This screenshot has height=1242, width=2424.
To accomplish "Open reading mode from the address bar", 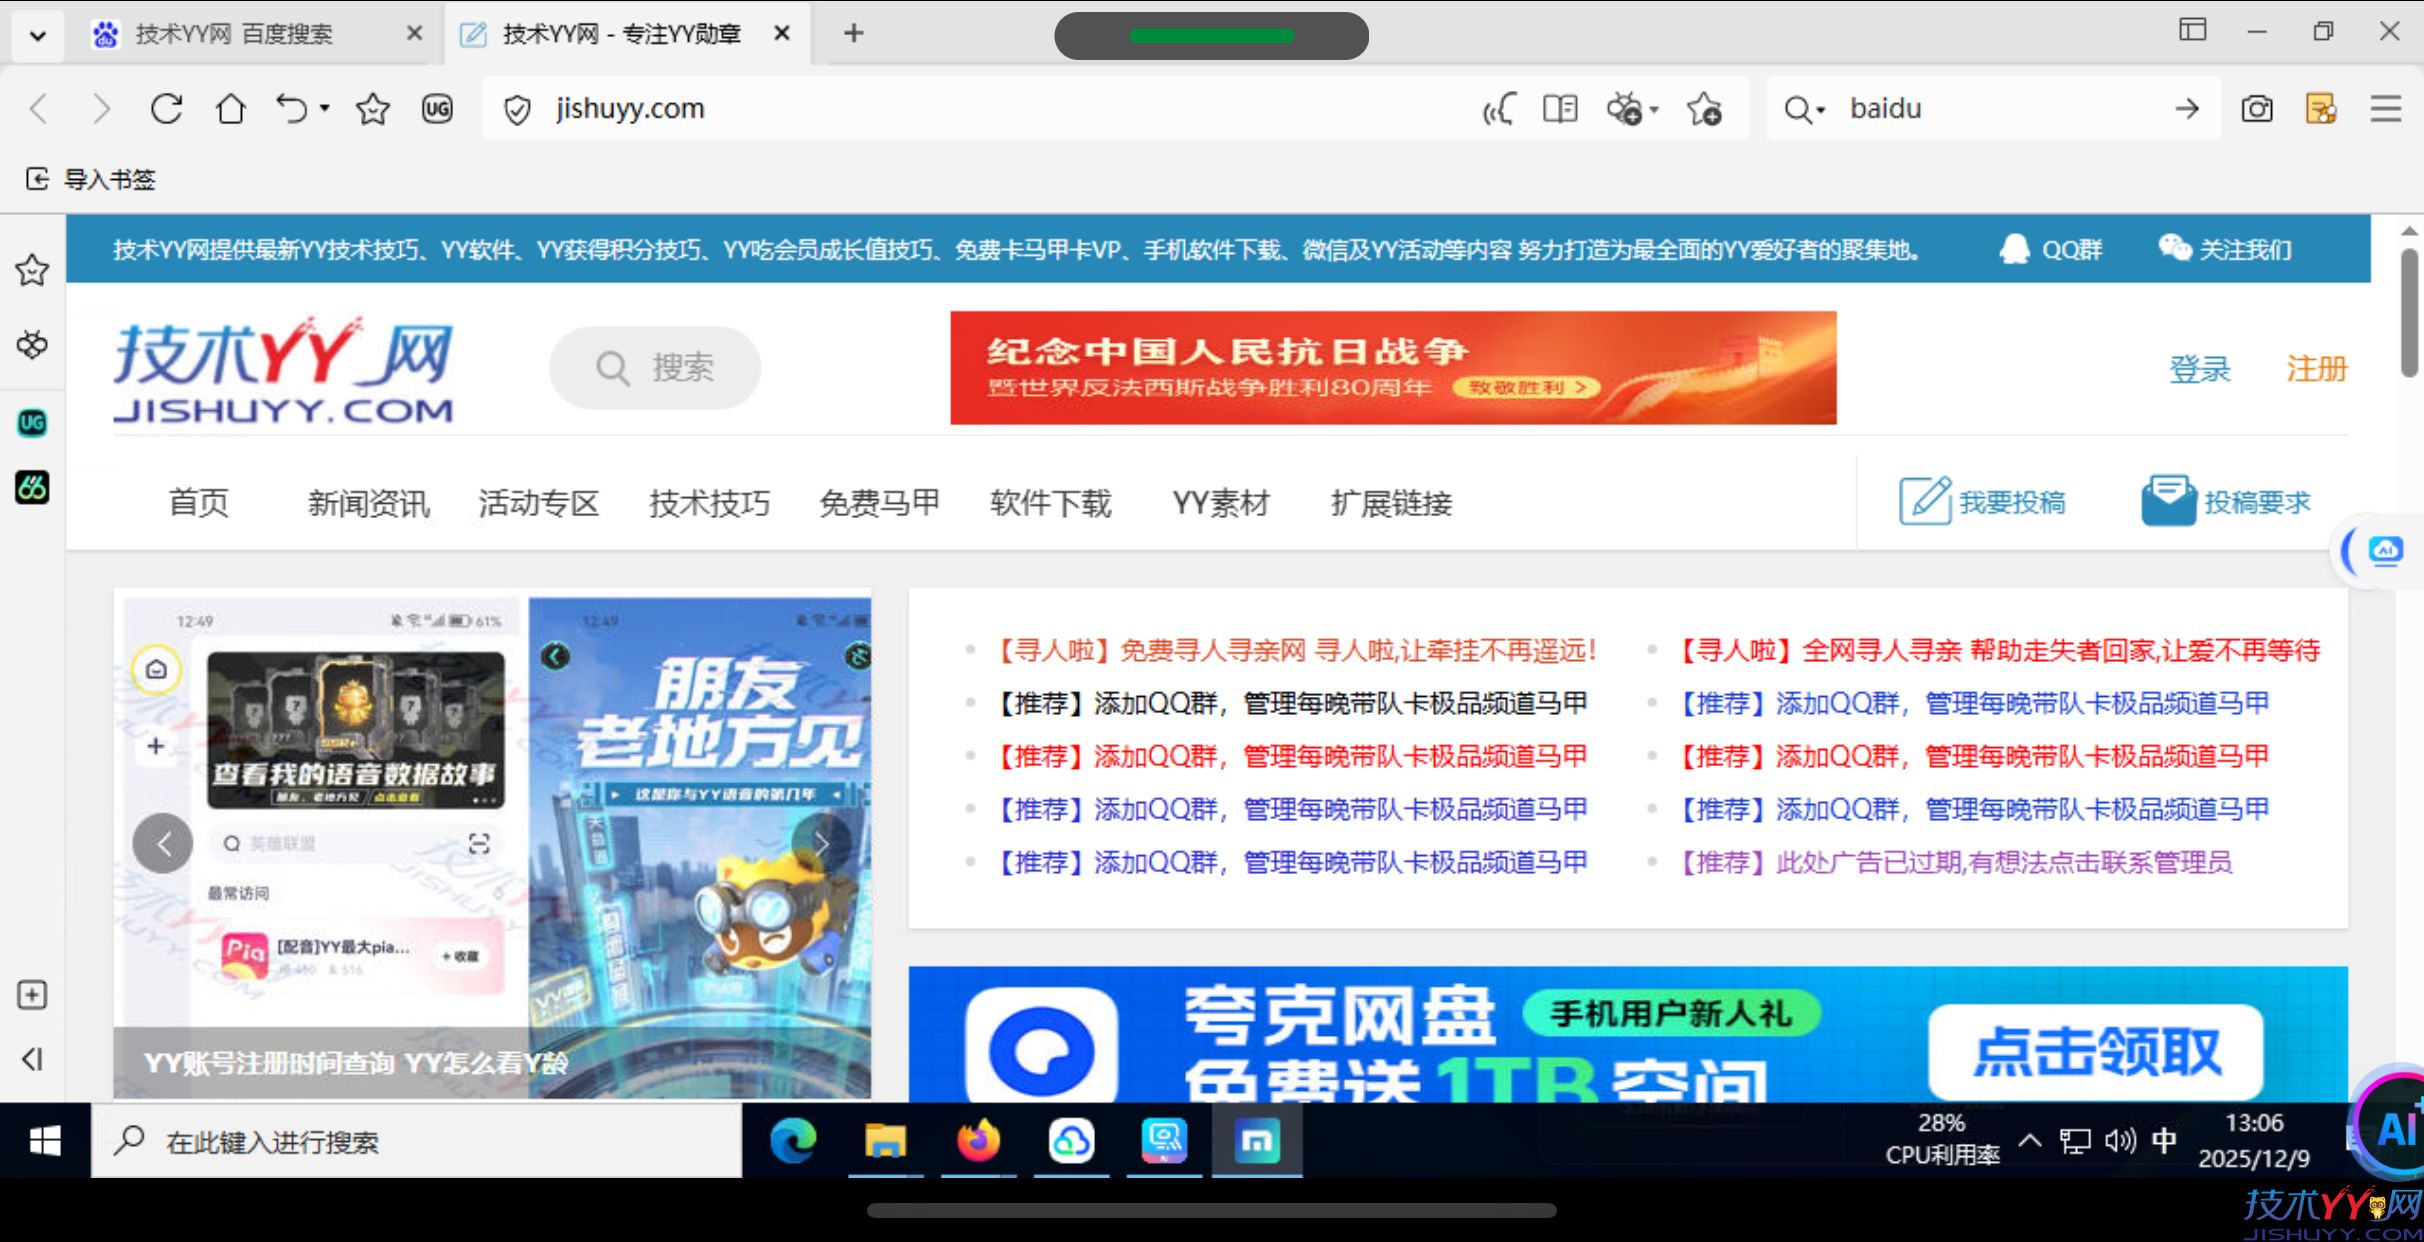I will click(1560, 109).
